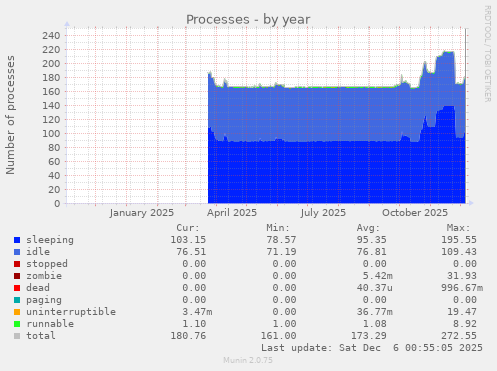Viewport: 497px width, 371px height.
Task: Click the 'Avg:' column header
Action: (x=368, y=228)
